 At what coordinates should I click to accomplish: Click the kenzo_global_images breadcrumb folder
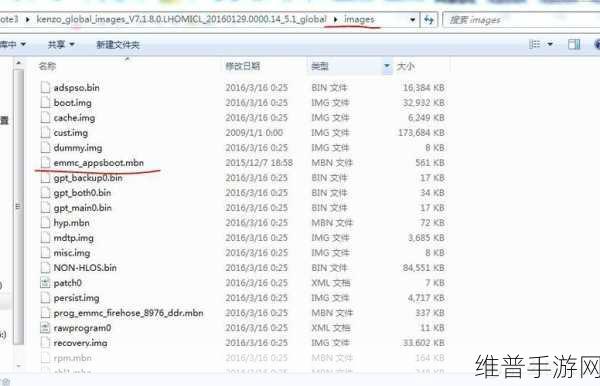(x=182, y=19)
